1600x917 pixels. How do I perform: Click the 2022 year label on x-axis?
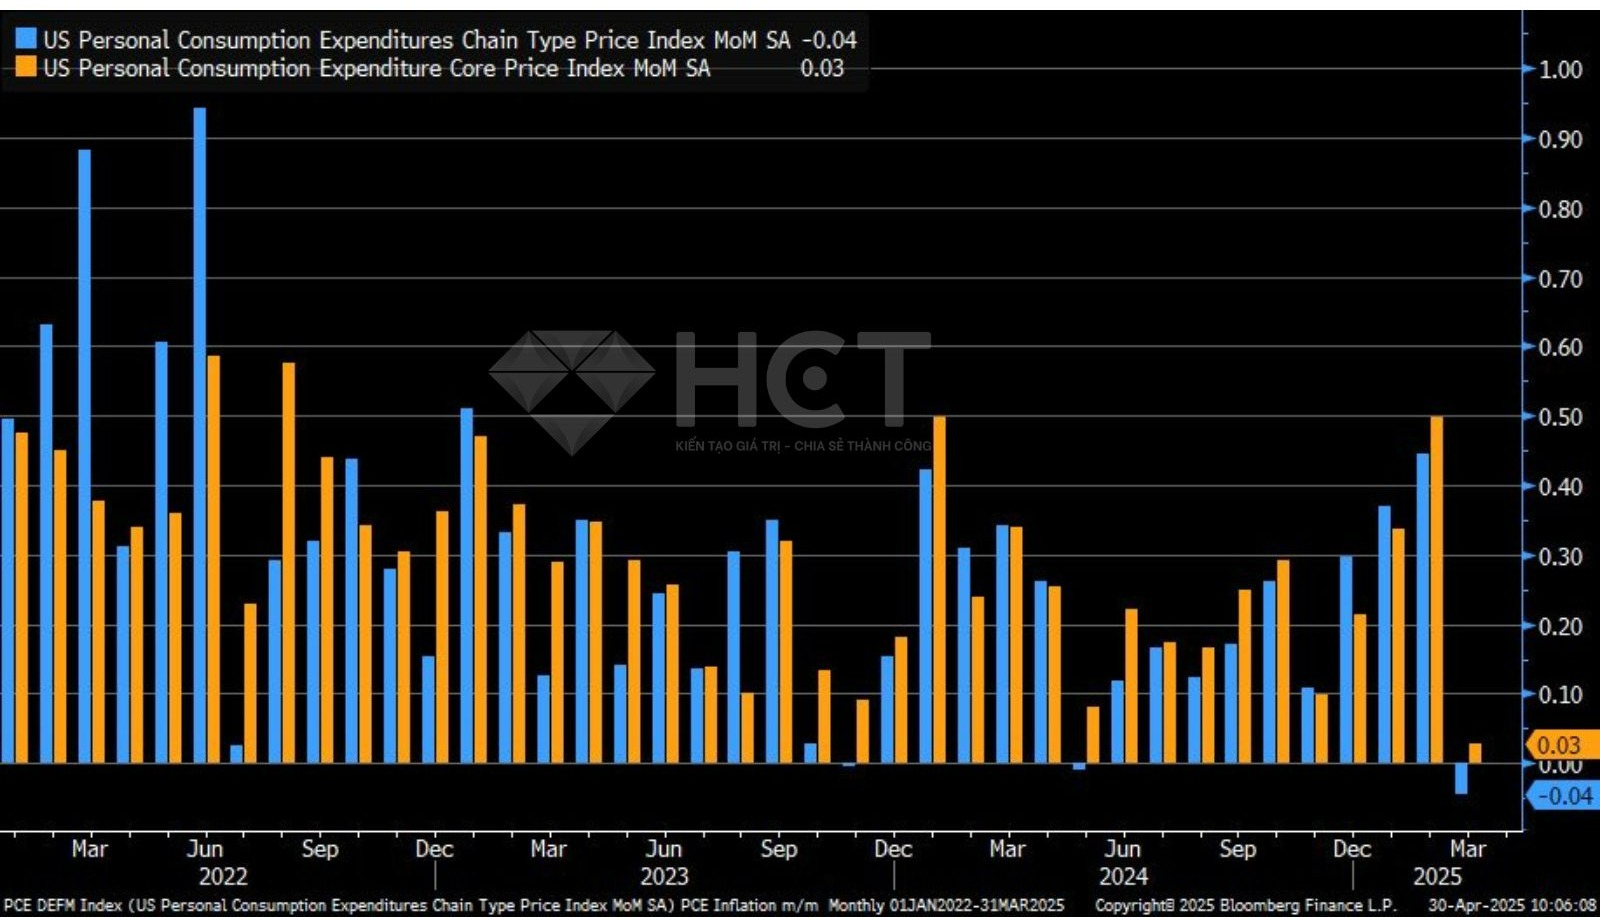click(223, 877)
